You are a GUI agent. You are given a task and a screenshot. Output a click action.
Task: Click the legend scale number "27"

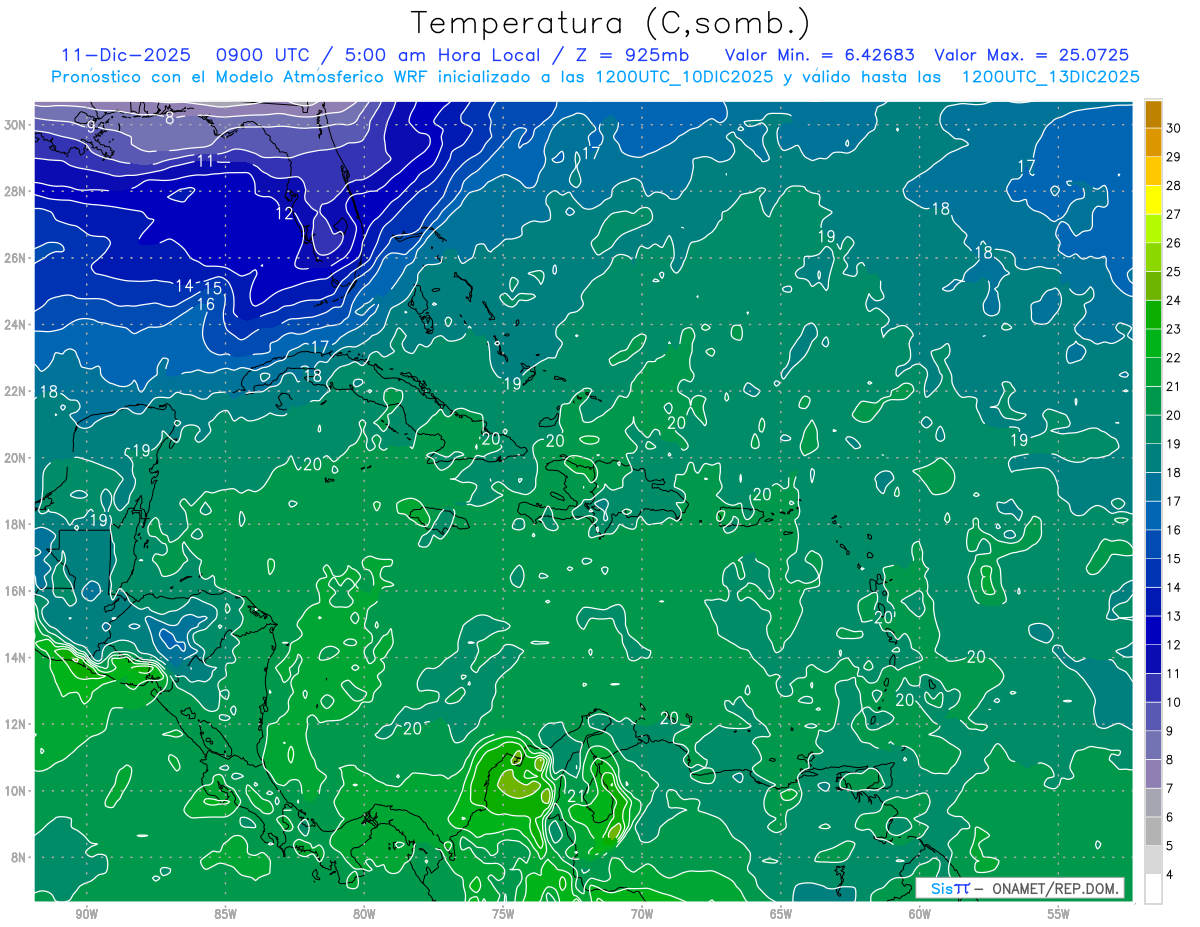[1173, 214]
